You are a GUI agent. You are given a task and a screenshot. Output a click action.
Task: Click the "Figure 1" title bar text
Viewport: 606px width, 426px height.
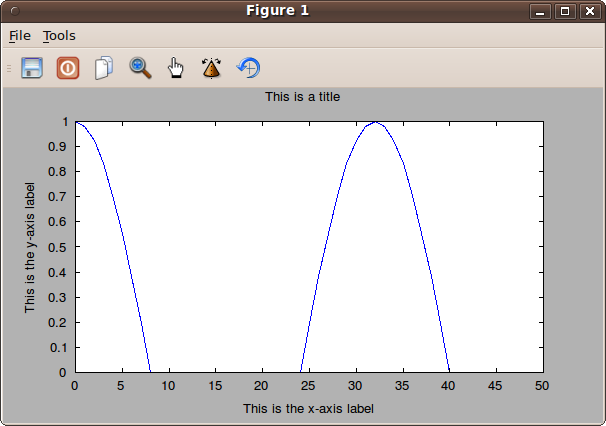pyautogui.click(x=277, y=10)
